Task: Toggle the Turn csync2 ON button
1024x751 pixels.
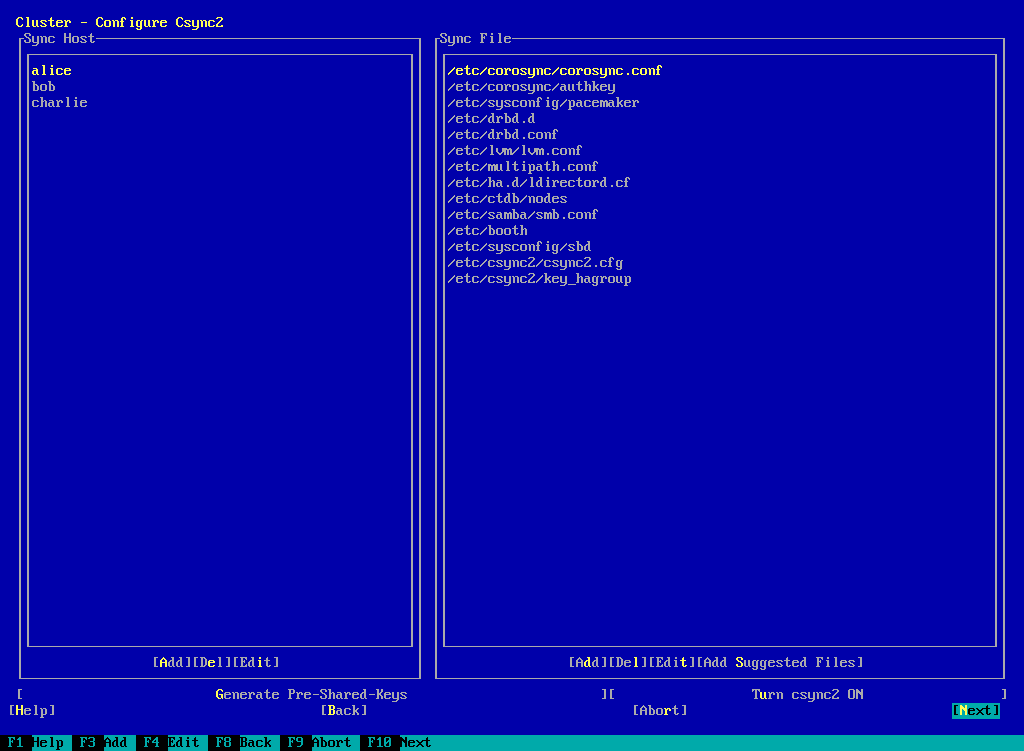Action: click(807, 694)
